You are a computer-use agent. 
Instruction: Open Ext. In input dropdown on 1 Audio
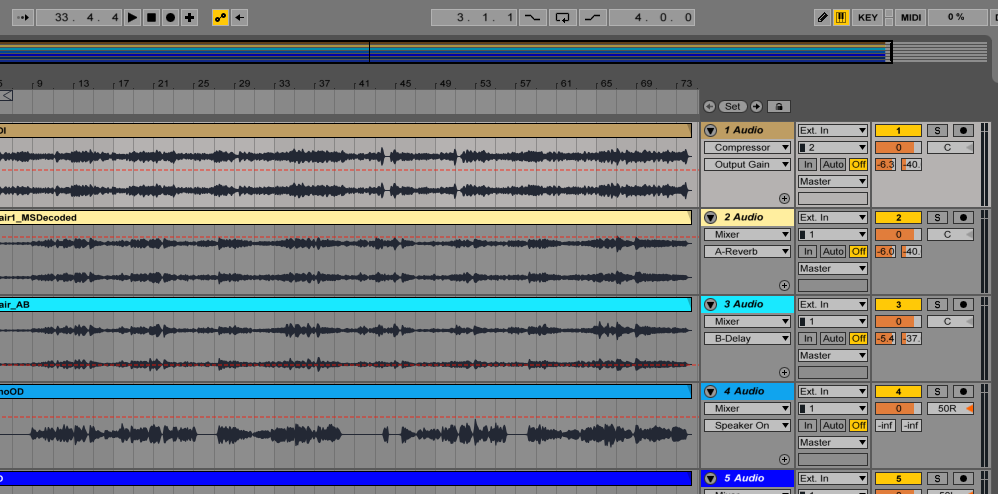tap(833, 131)
